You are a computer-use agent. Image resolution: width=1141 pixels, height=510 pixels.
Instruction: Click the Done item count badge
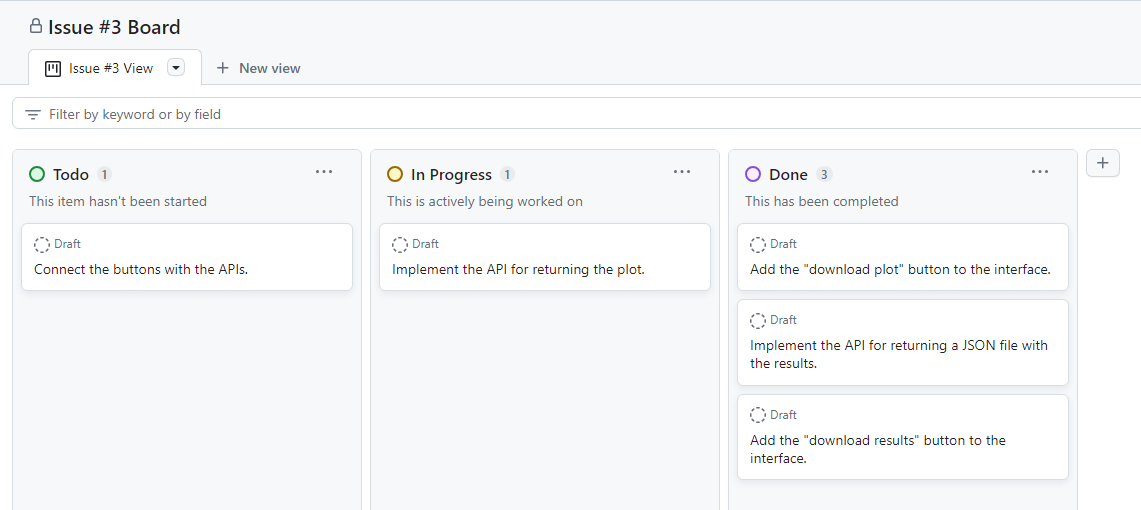tap(824, 175)
